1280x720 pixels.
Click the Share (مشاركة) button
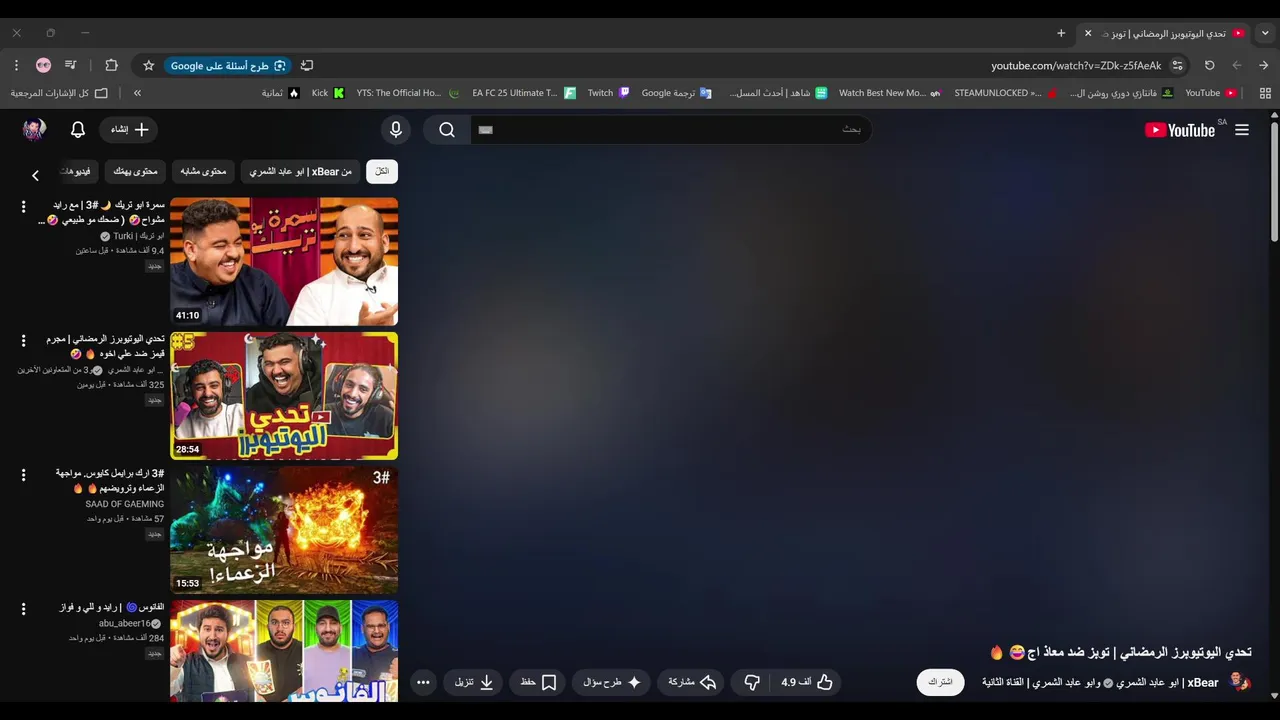click(691, 682)
